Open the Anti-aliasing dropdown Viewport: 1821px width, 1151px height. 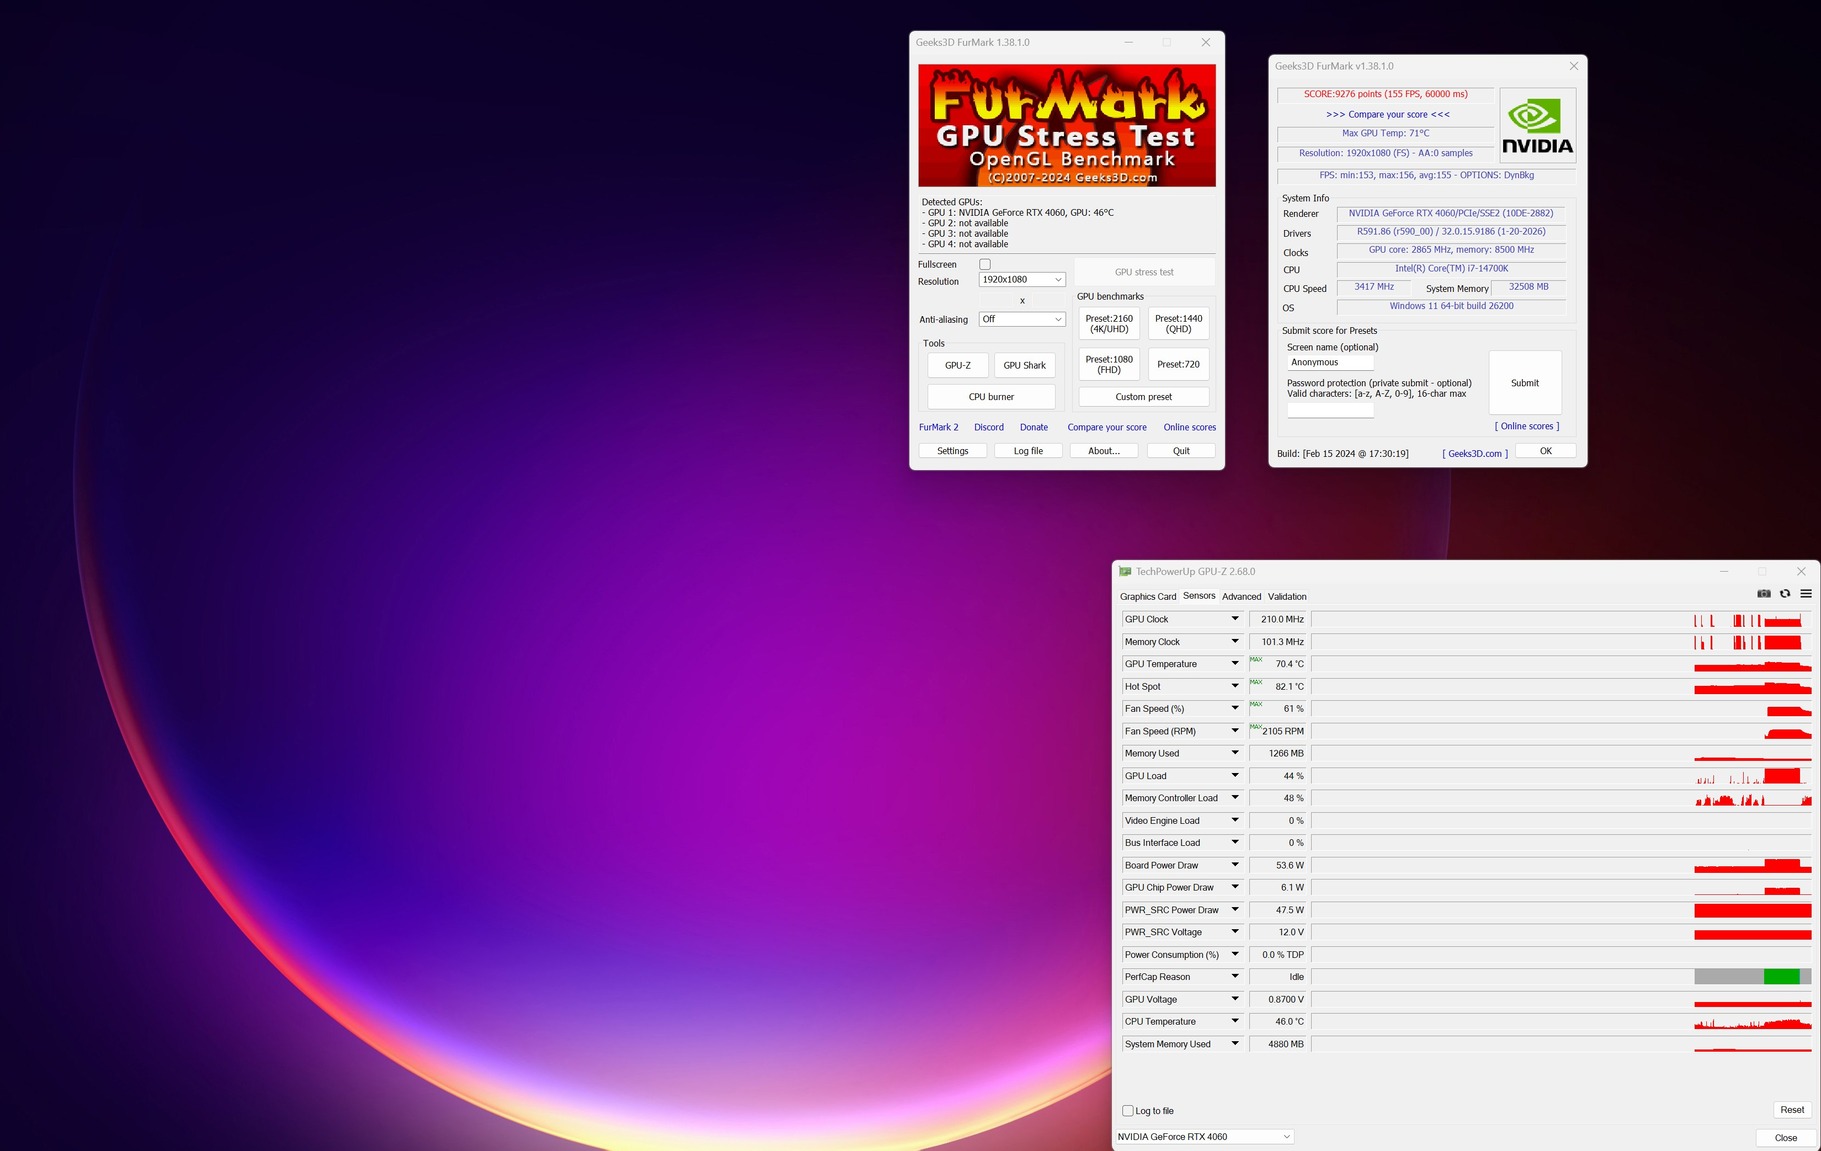(1022, 319)
